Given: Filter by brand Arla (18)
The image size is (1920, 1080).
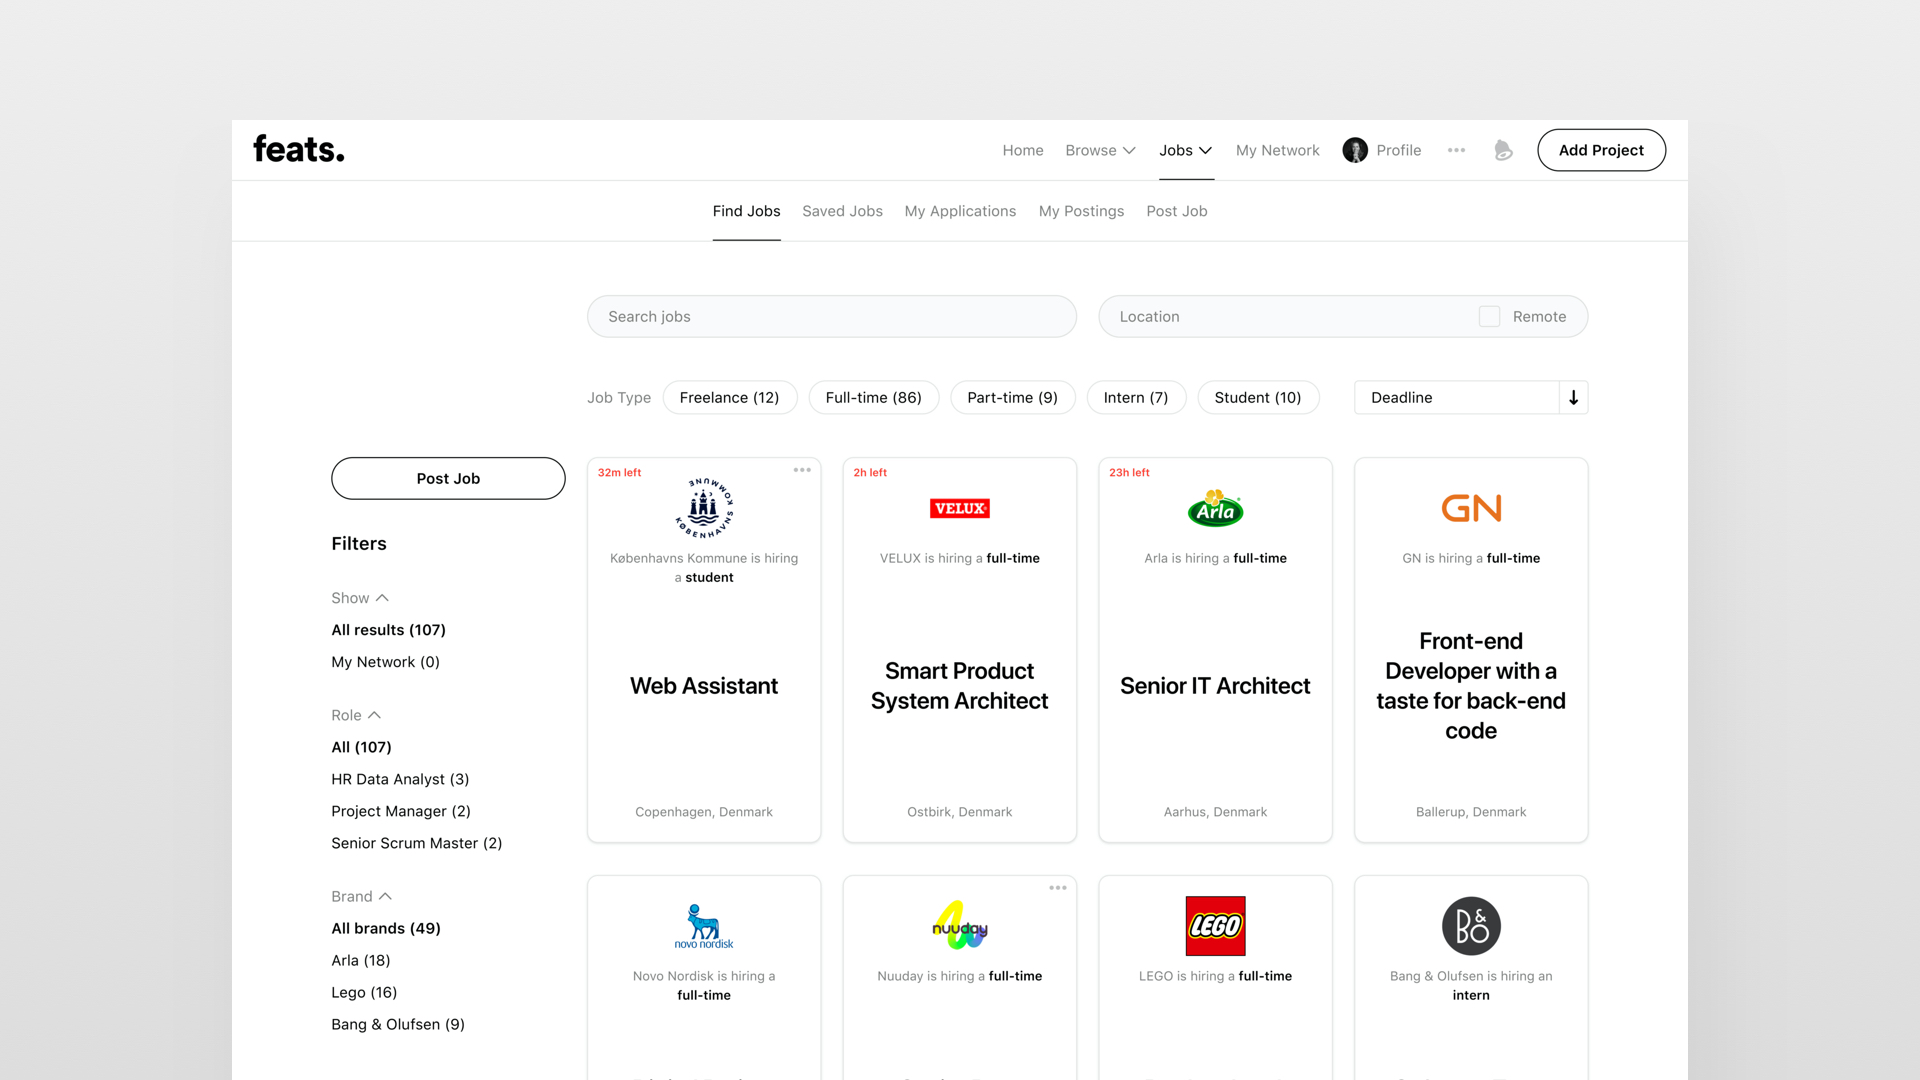Looking at the screenshot, I should 361,960.
